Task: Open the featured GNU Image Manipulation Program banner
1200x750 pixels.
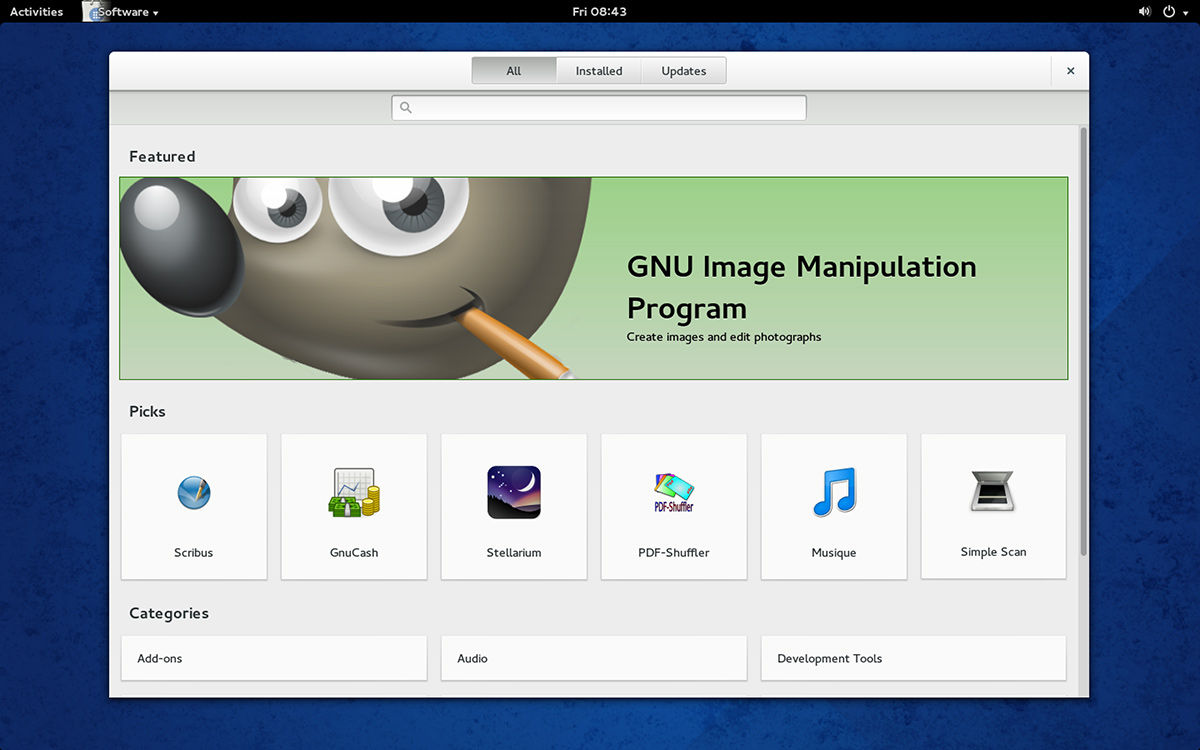Action: [x=594, y=278]
